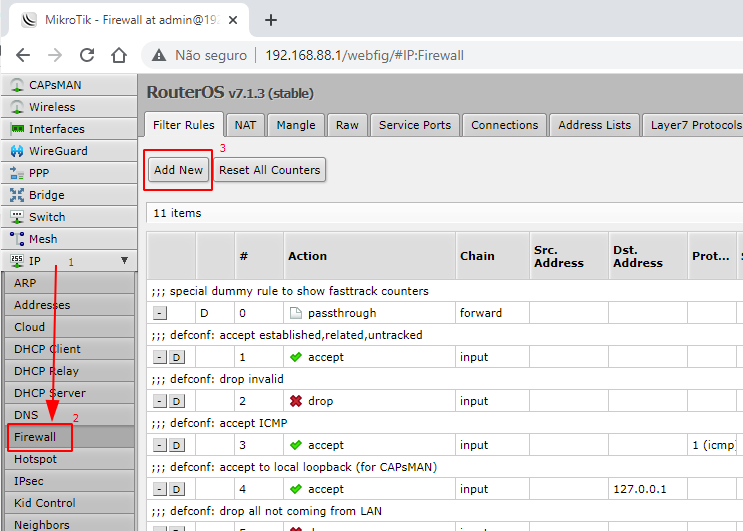
Task: Reload the webfig page
Action: click(x=87, y=55)
